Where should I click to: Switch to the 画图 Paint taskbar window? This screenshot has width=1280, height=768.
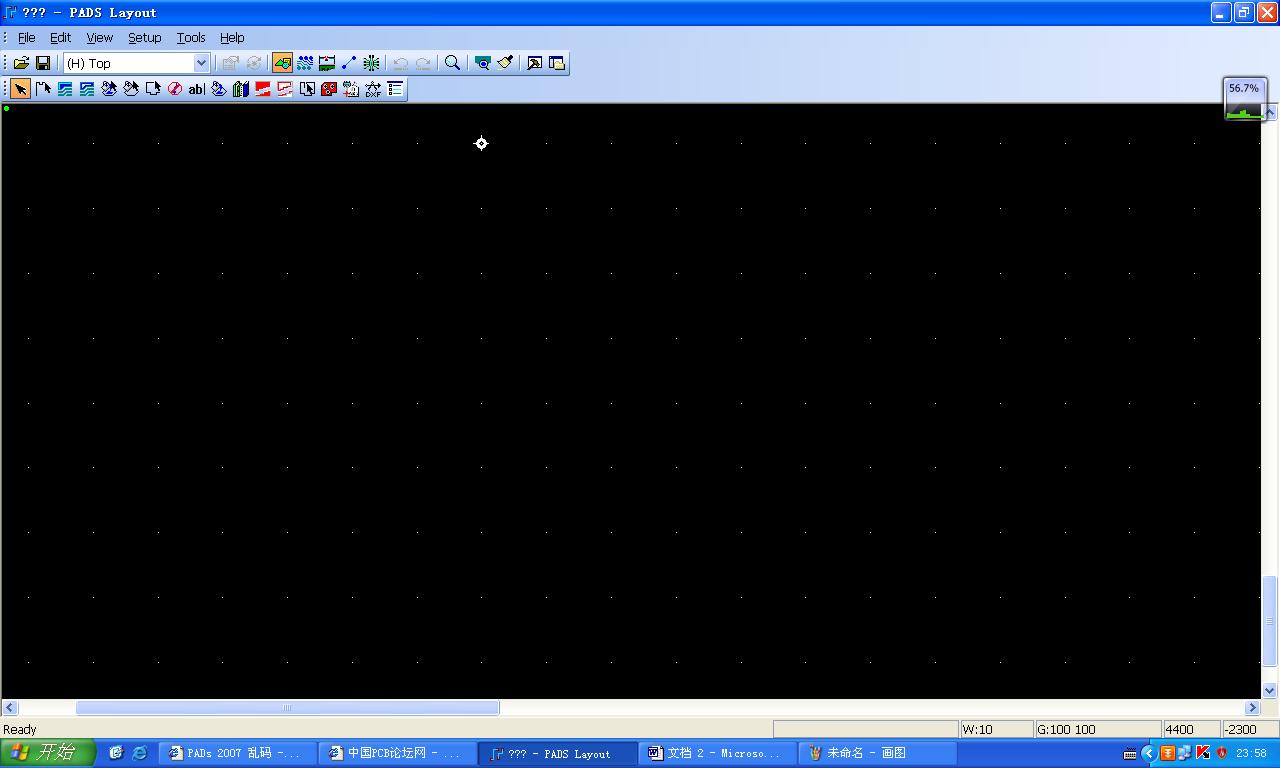(877, 753)
